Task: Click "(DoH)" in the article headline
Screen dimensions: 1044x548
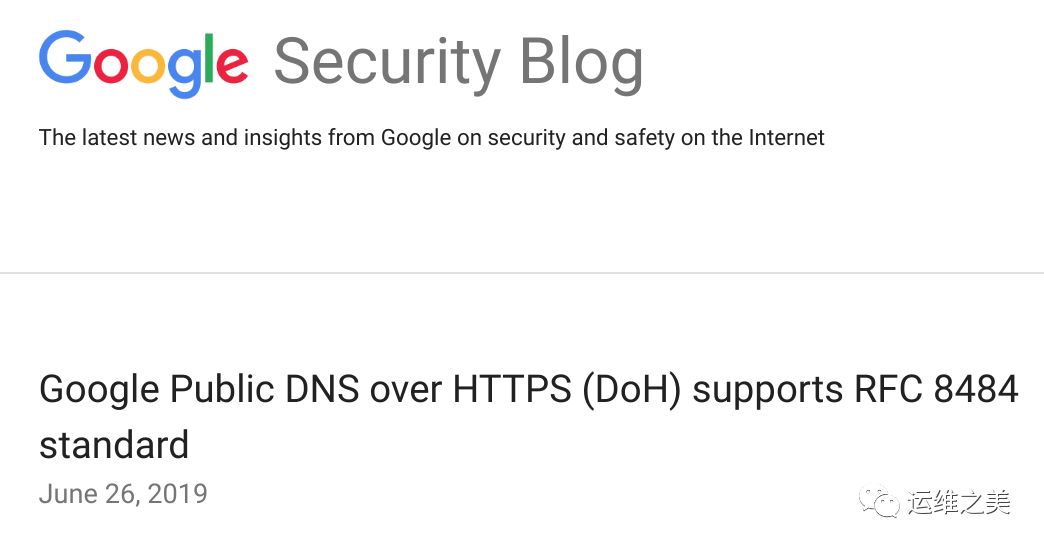Action: click(631, 390)
